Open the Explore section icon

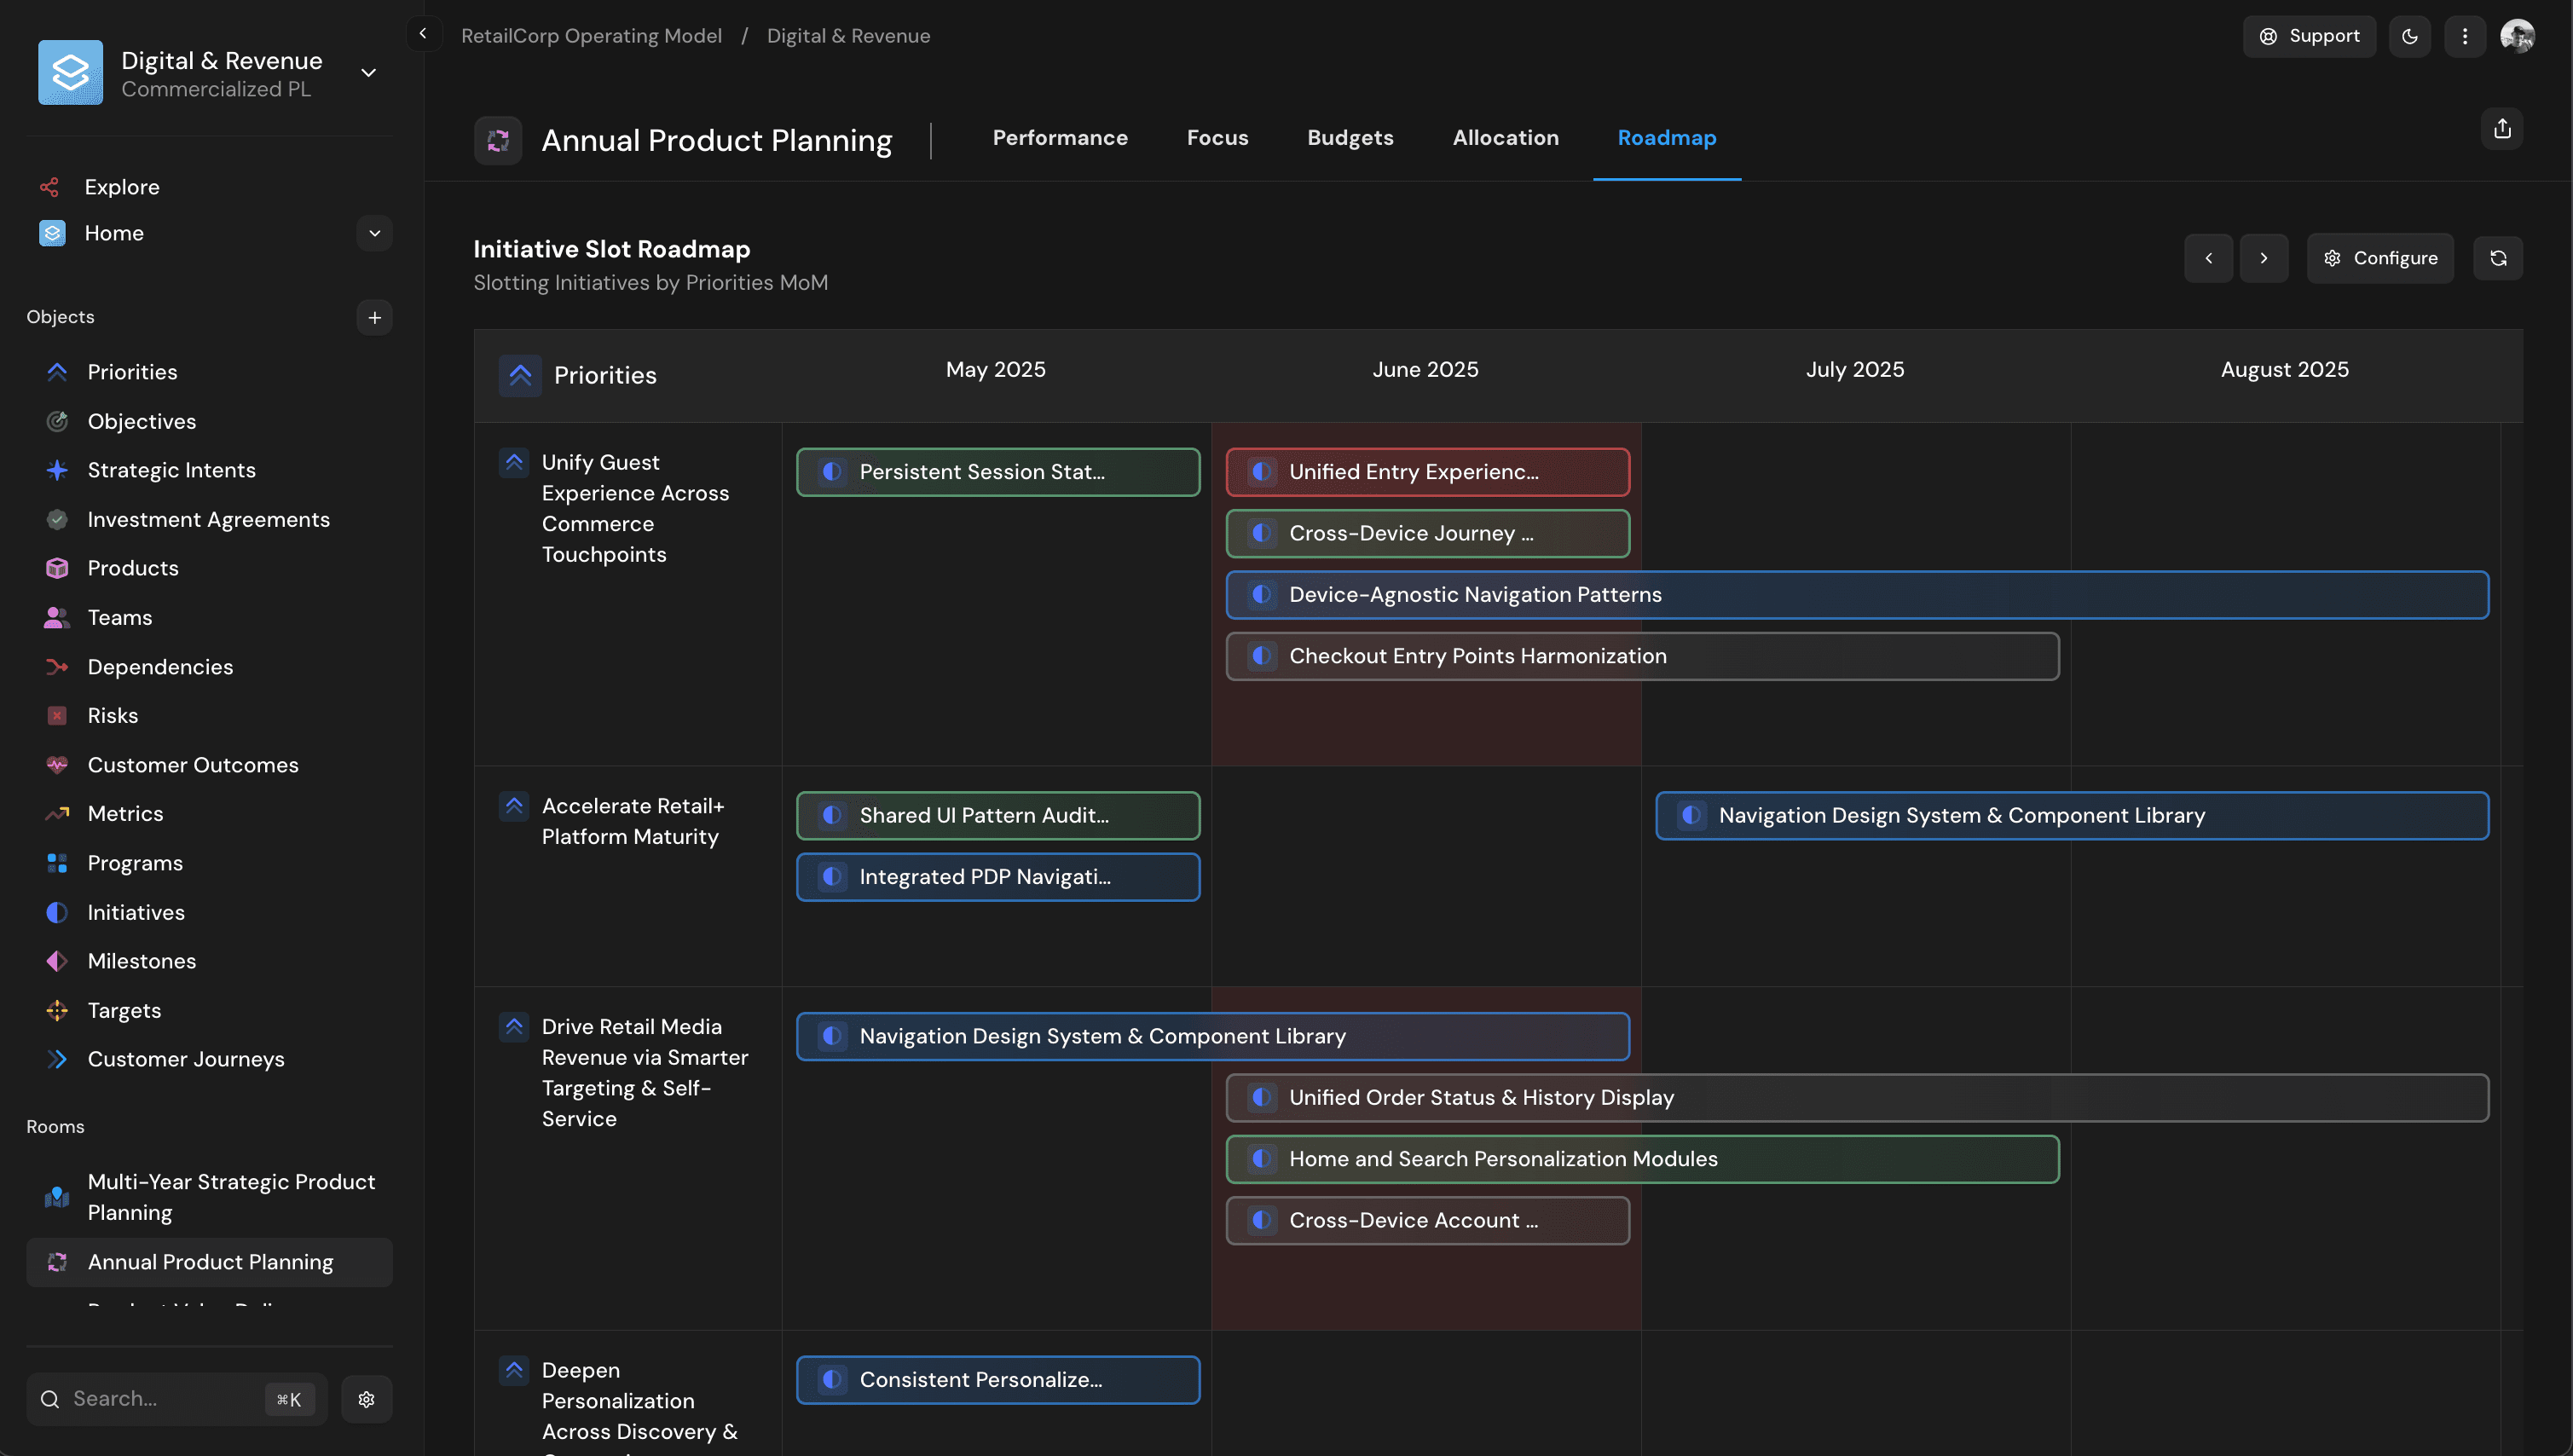pyautogui.click(x=51, y=187)
